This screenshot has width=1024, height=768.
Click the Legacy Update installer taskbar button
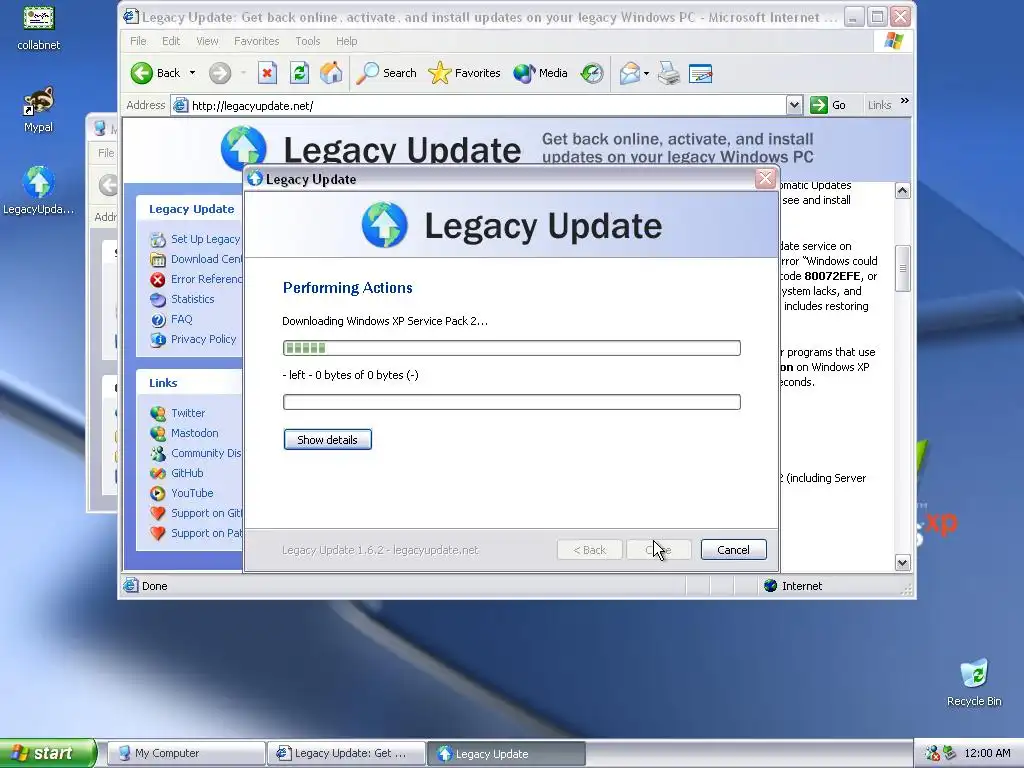tap(507, 754)
